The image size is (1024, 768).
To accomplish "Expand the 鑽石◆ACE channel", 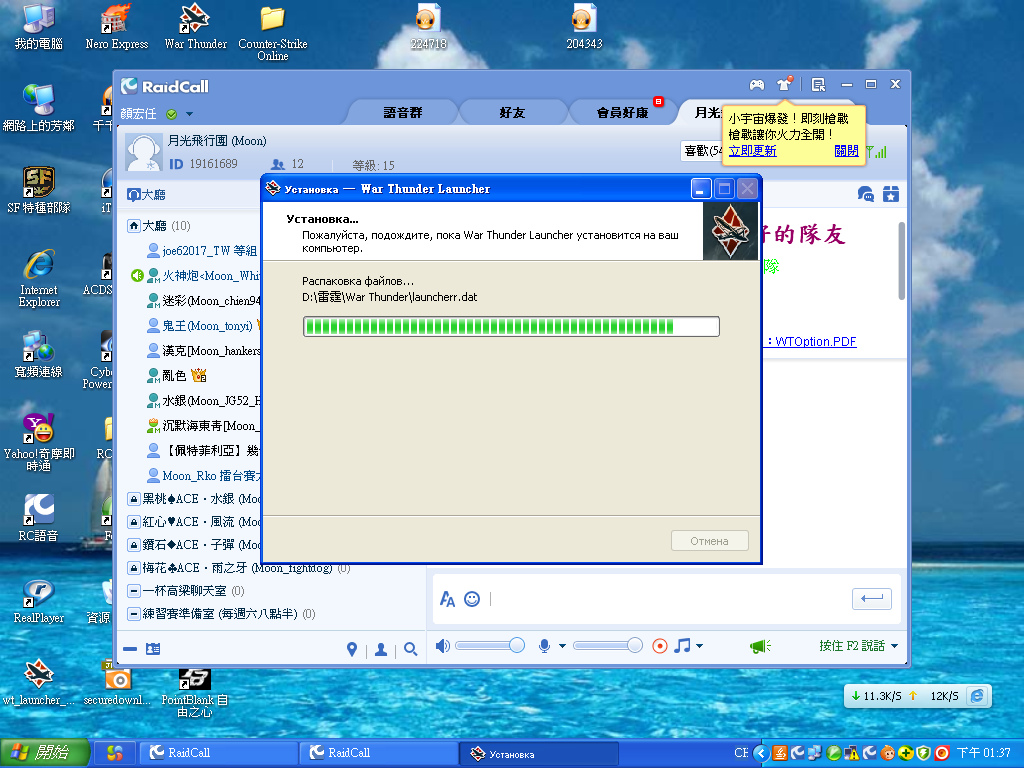I will click(133, 545).
